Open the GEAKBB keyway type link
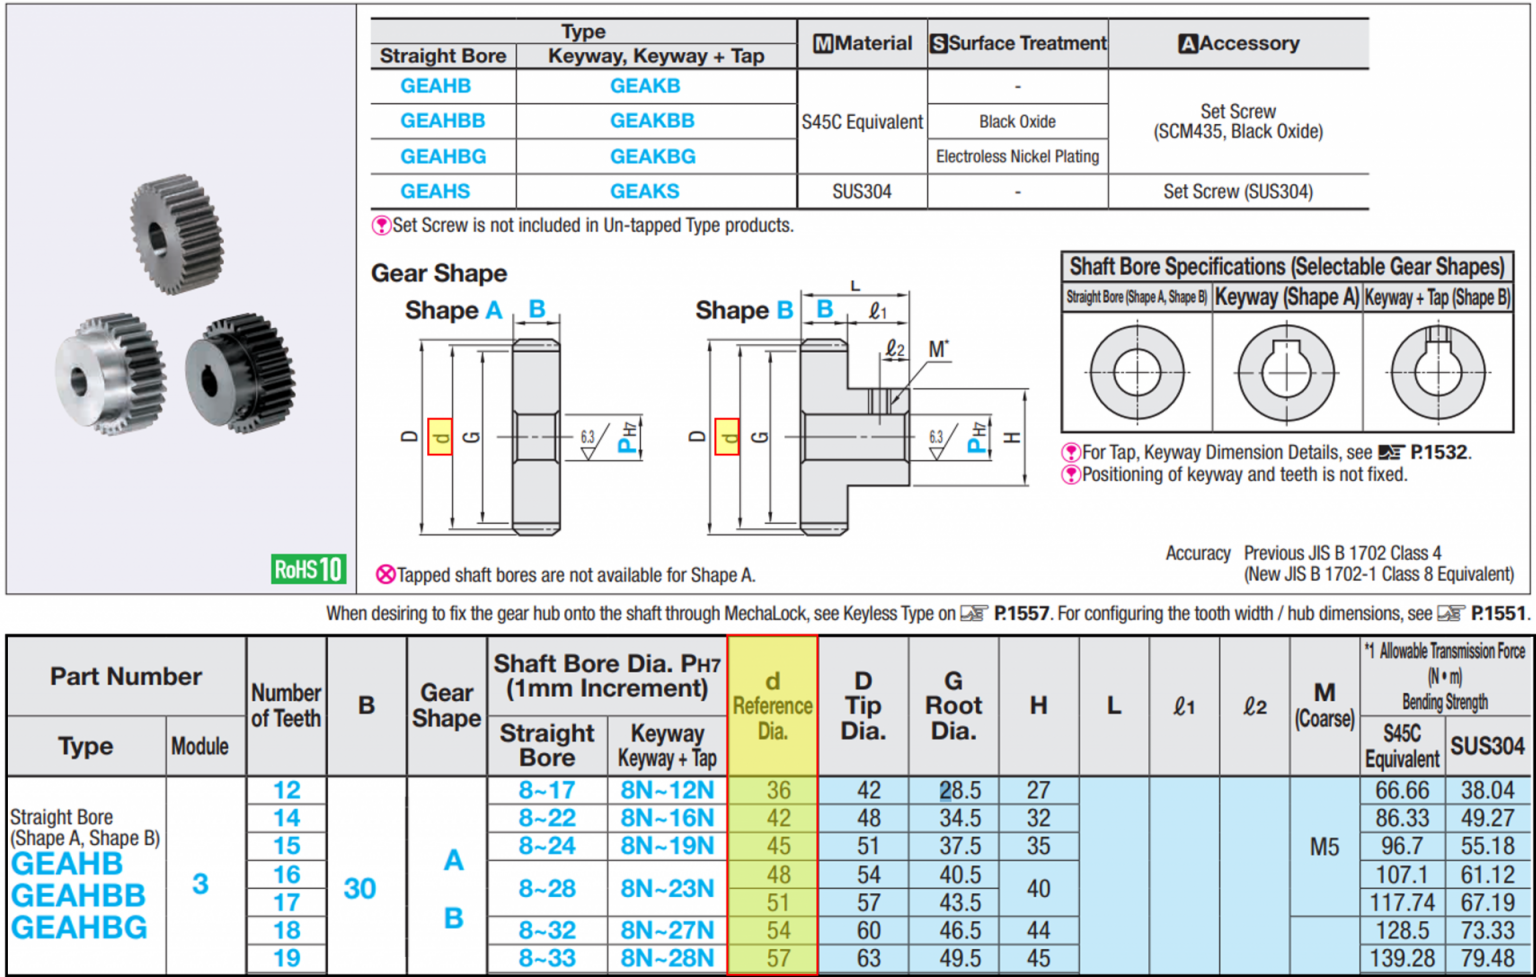Image resolution: width=1536 pixels, height=977 pixels. point(652,121)
